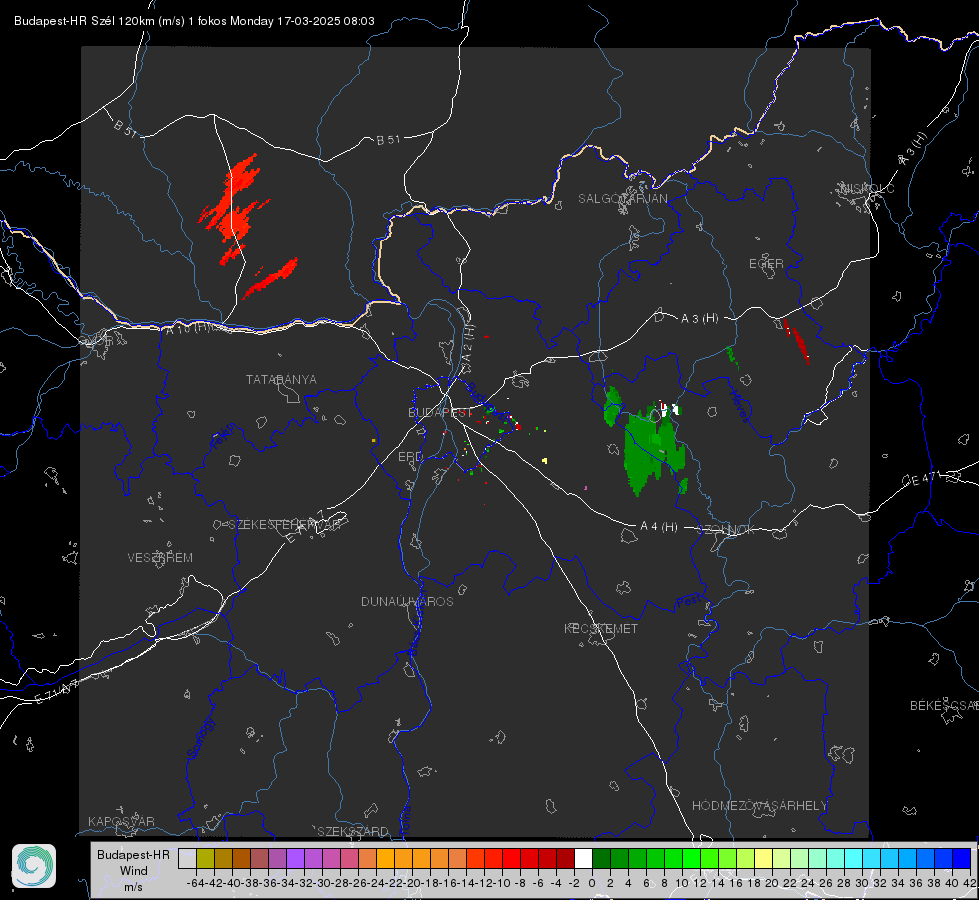Click the Heves county label
Image resolution: width=979 pixels, height=900 pixels.
point(739,407)
